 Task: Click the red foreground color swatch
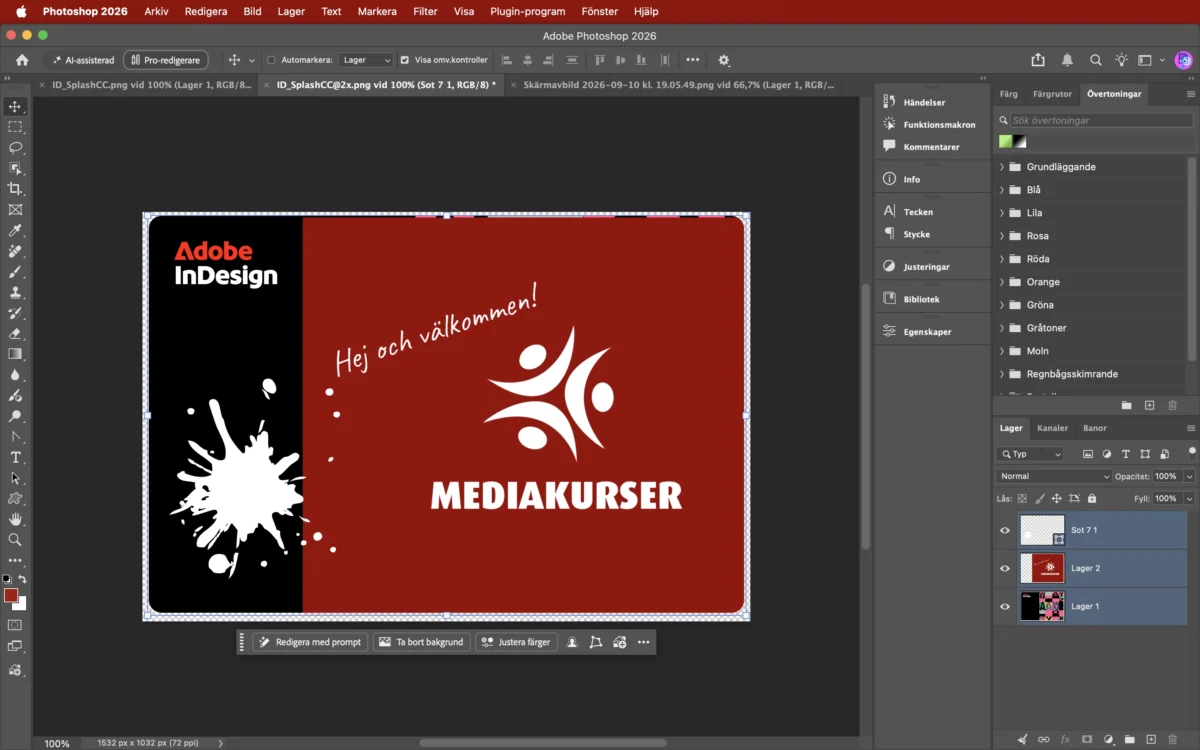pos(11,596)
